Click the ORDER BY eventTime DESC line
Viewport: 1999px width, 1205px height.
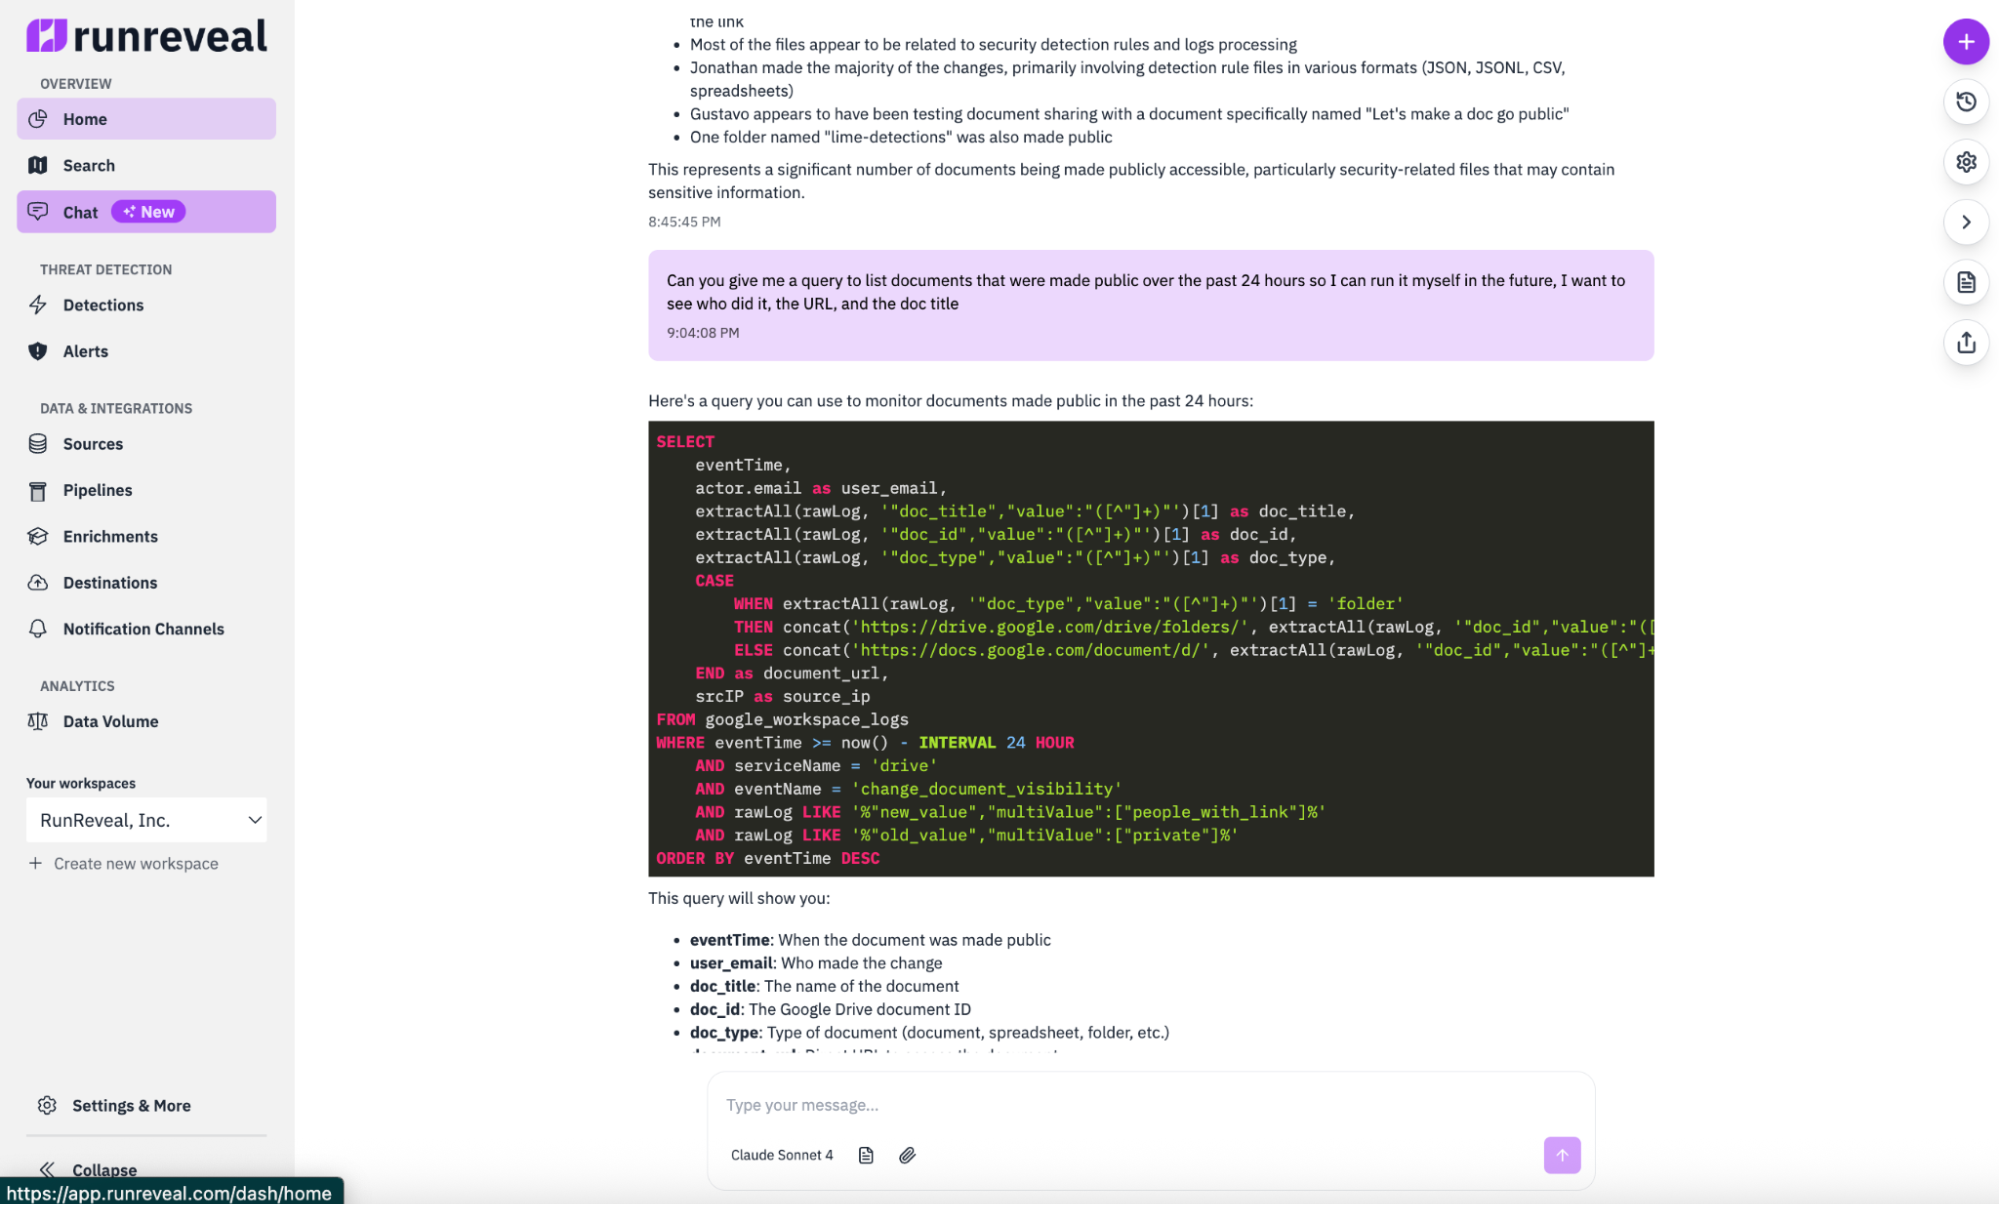pos(768,858)
